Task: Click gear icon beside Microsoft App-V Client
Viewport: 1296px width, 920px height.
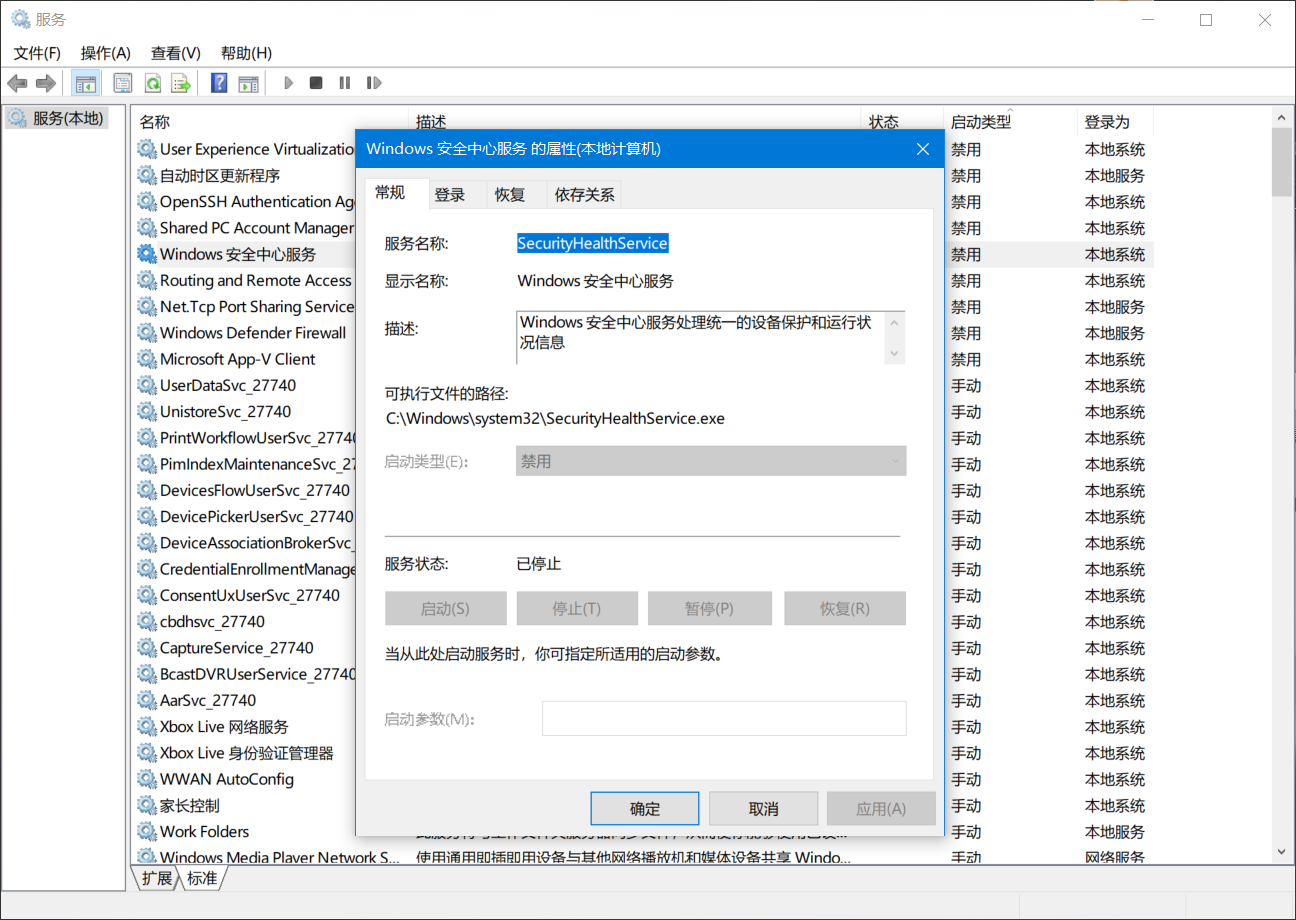Action: (x=146, y=359)
